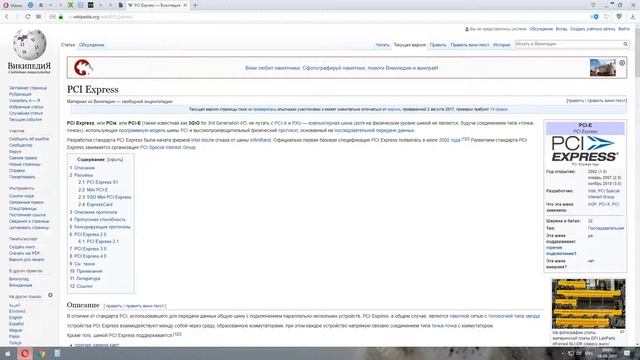Viewport: 640px width, 360px height.
Task: Click the blue shield ad-blocker icon
Action: pos(596,17)
